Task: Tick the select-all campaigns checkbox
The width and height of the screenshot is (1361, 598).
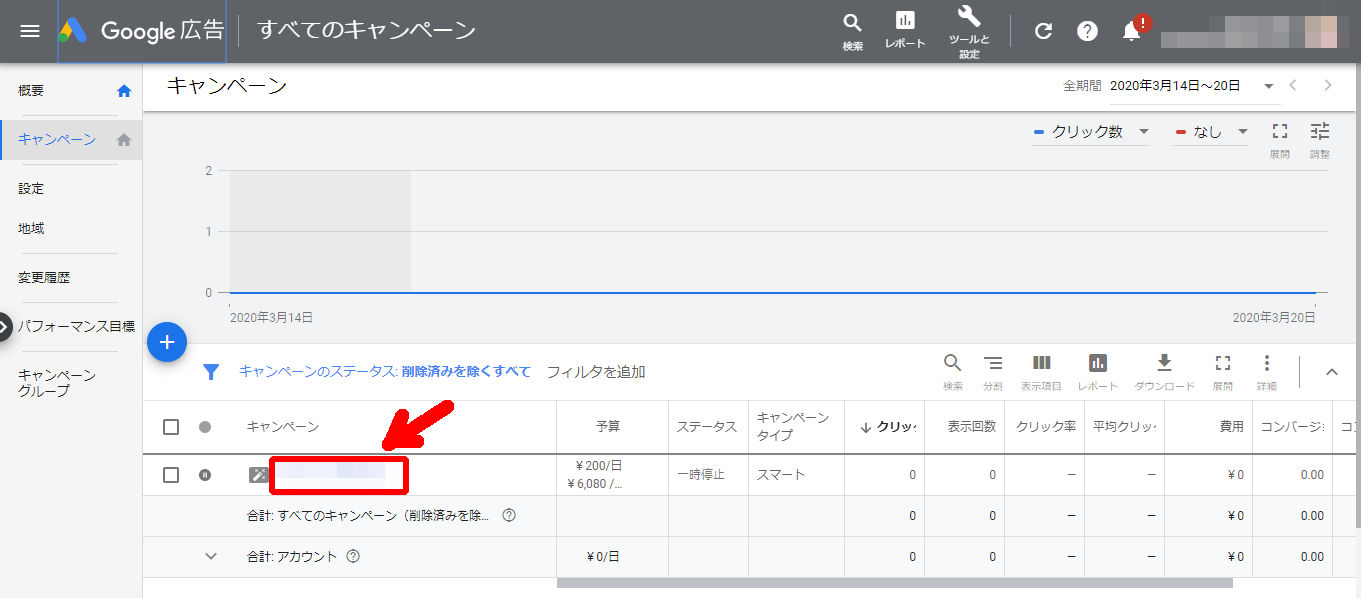Action: point(171,427)
